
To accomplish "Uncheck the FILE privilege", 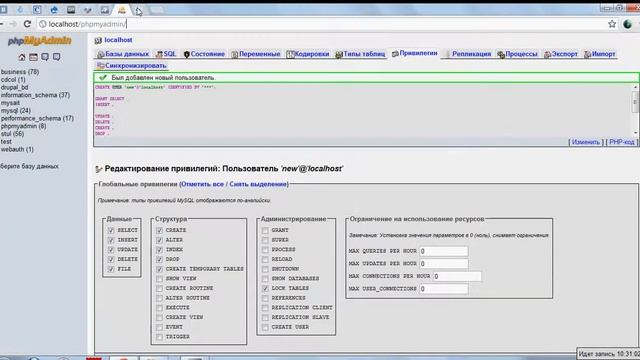I will [x=111, y=269].
